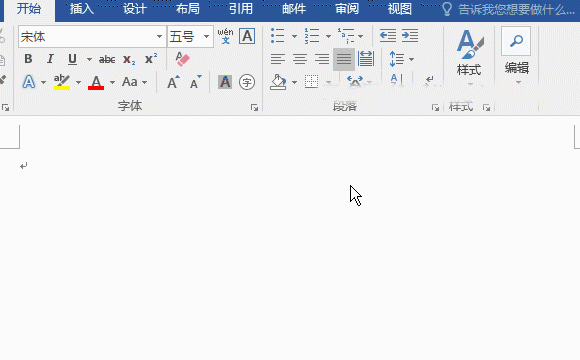
Task: Click enclosed character icon
Action: tap(247, 82)
